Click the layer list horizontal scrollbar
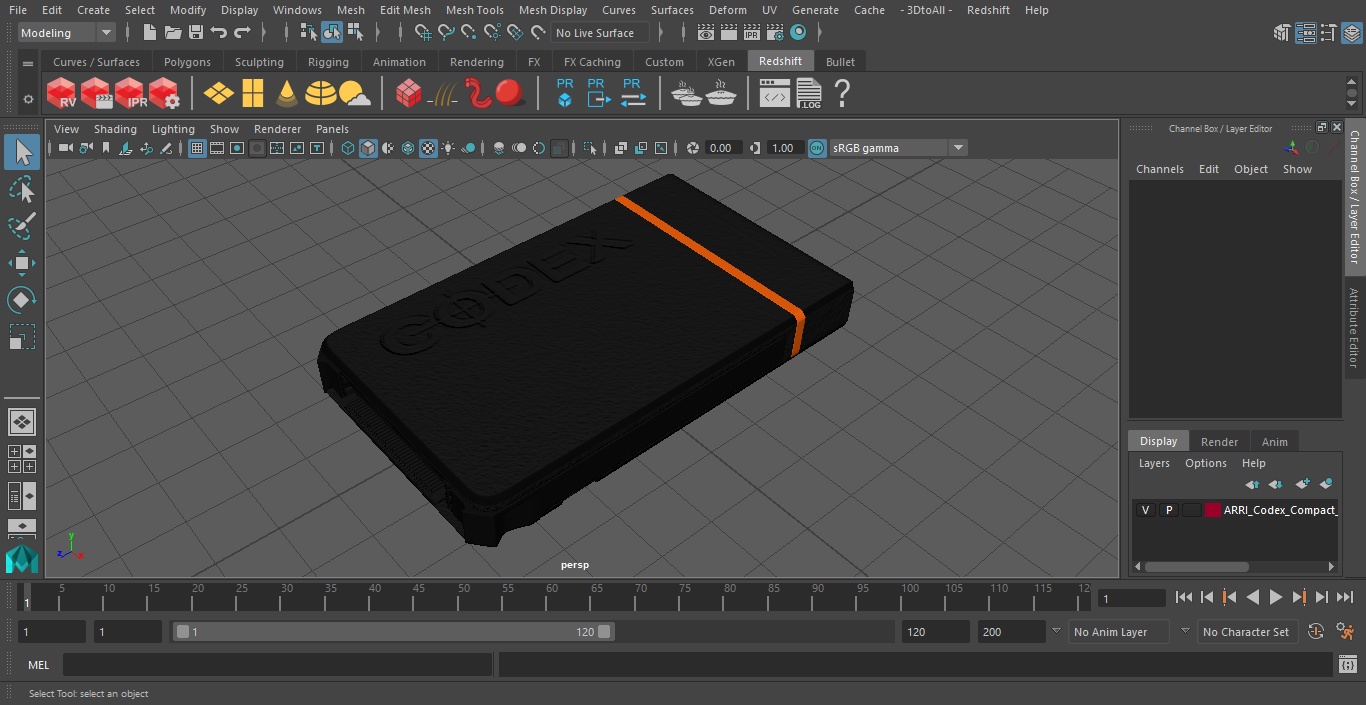The height and width of the screenshot is (705, 1366). [1196, 566]
